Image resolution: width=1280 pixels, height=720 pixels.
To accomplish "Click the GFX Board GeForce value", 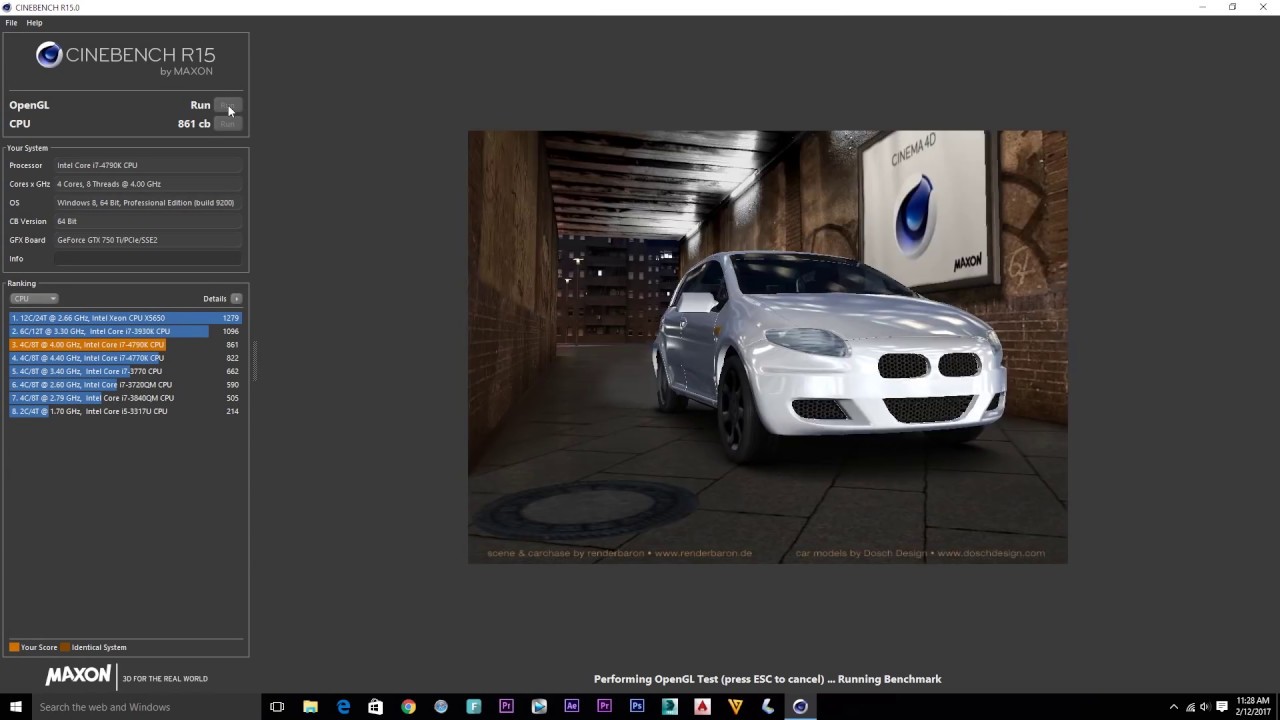I will click(x=148, y=240).
